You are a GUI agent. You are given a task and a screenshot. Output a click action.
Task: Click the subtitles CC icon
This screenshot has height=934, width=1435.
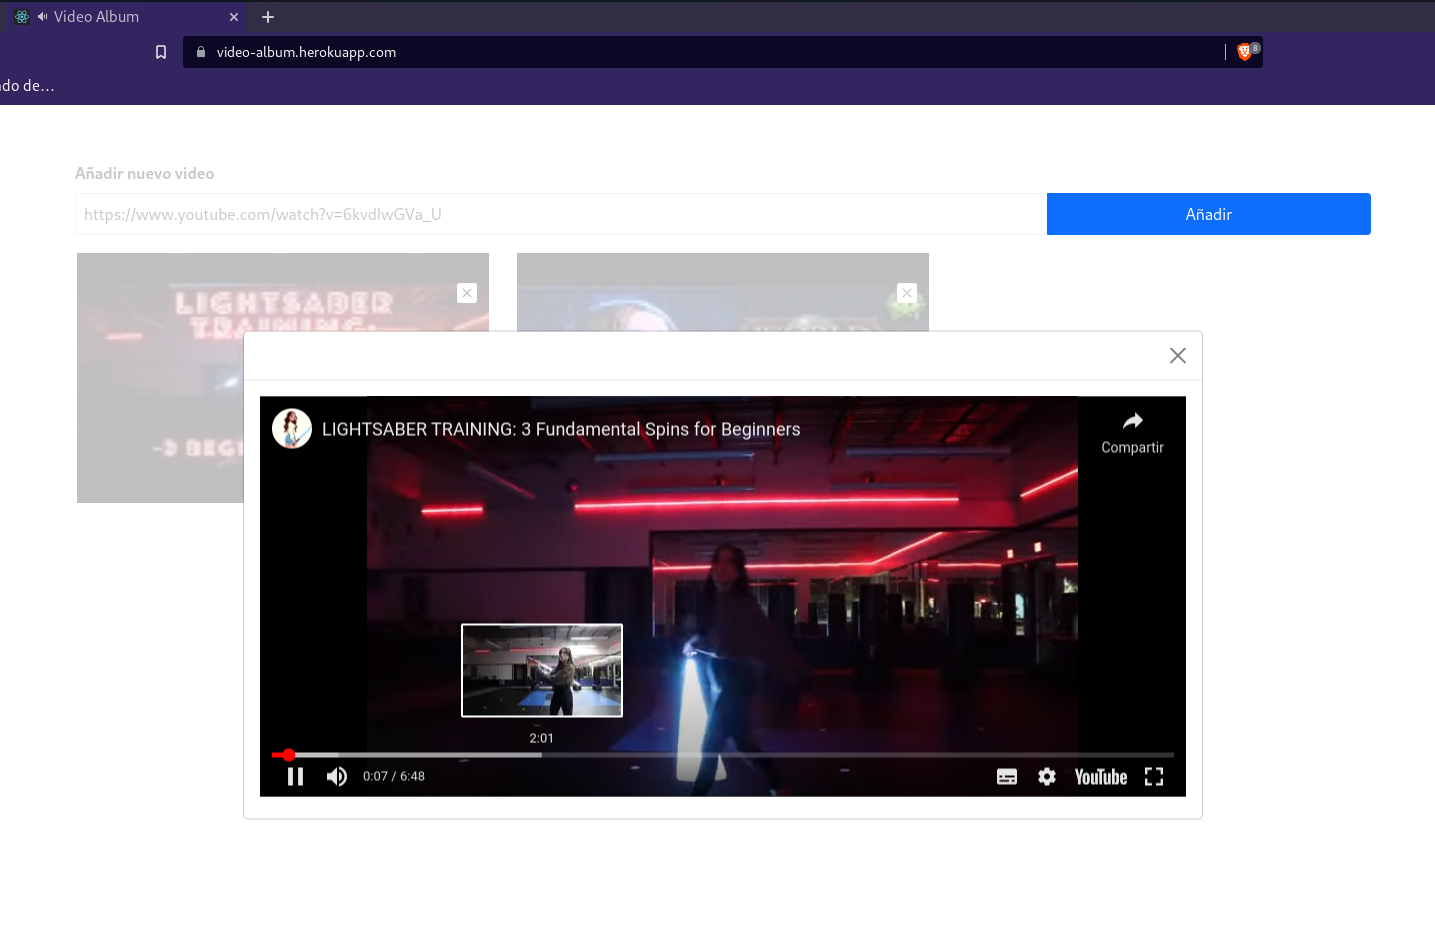coord(1006,776)
